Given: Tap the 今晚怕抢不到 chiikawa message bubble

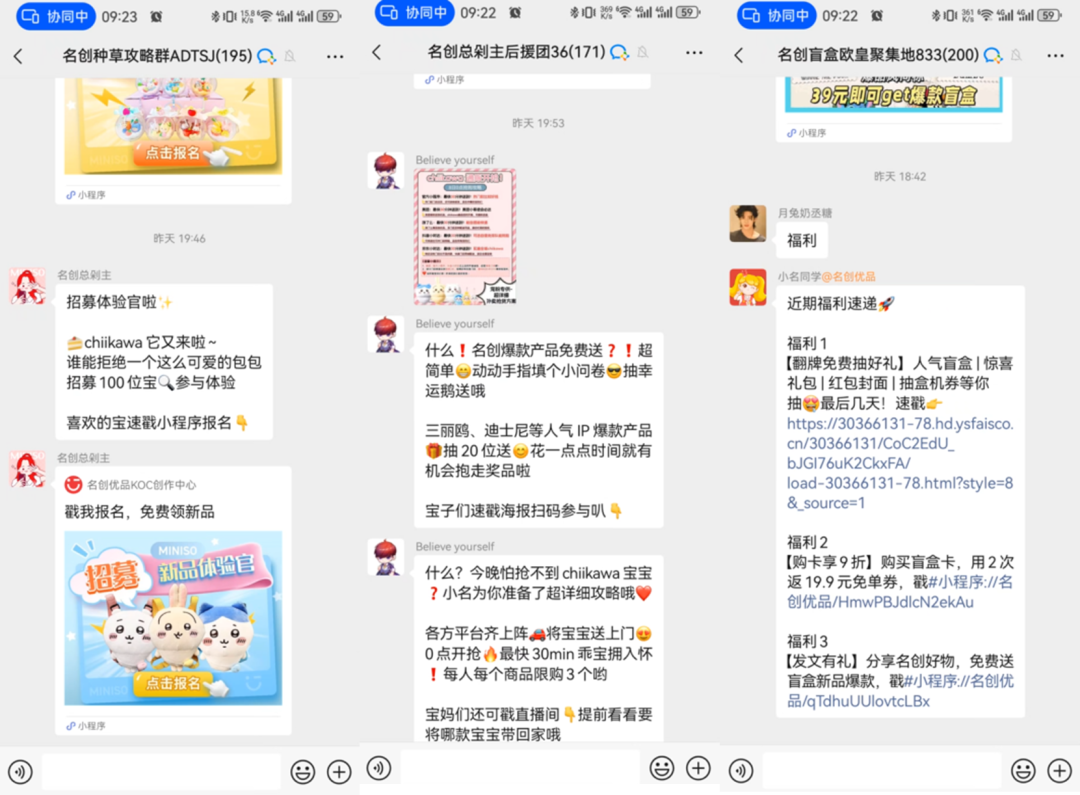Looking at the screenshot, I should pyautogui.click(x=539, y=649).
